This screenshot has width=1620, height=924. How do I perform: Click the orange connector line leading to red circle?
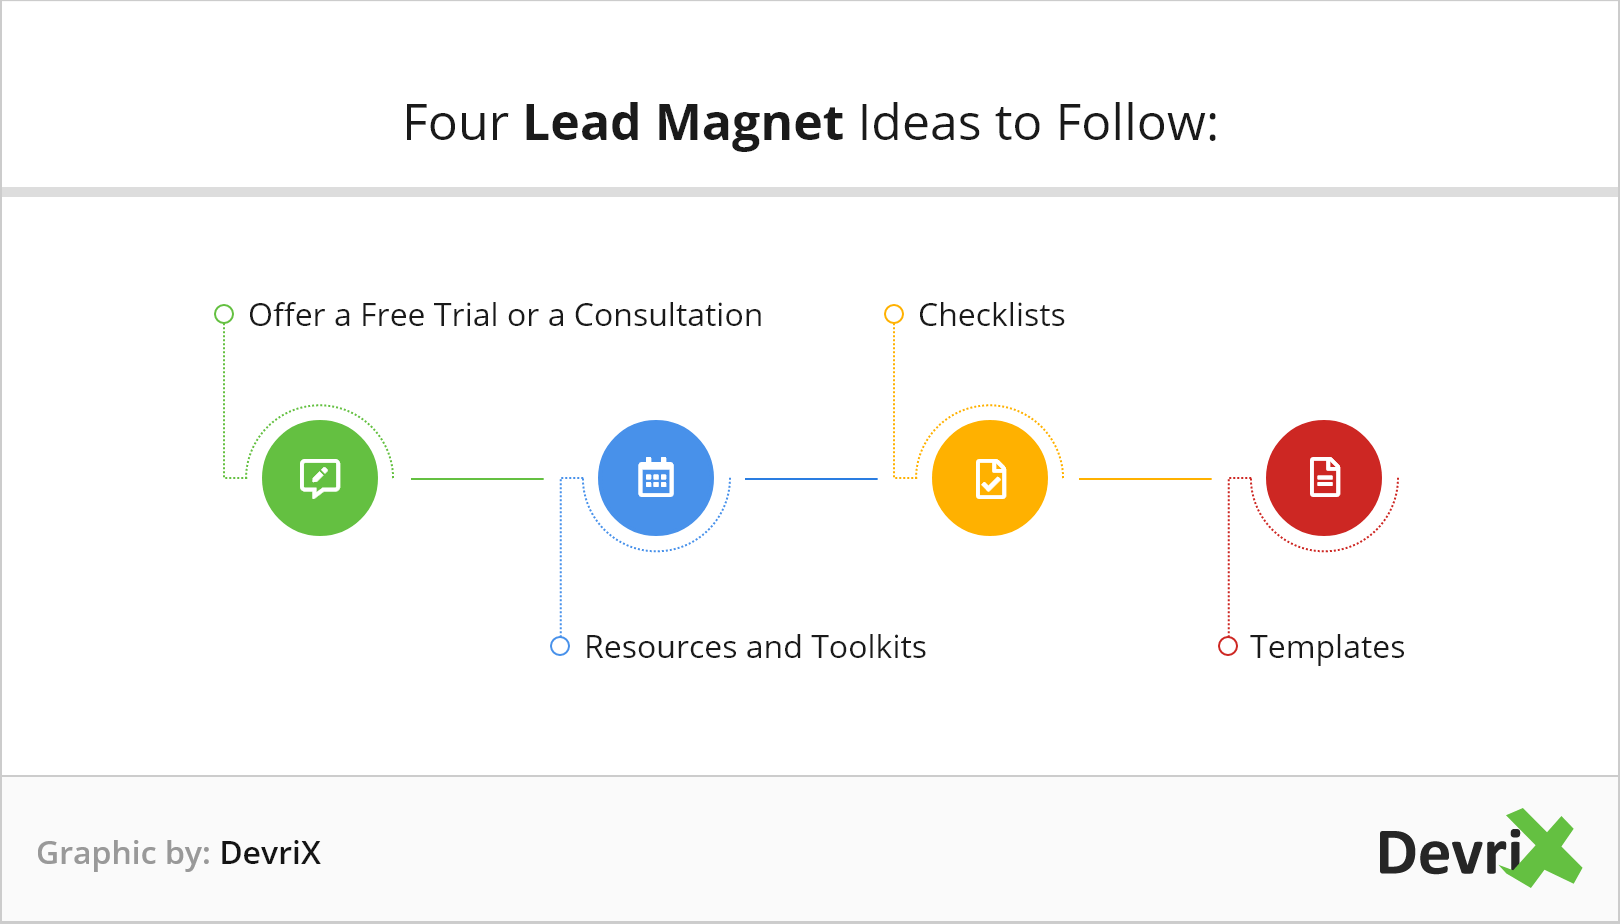[1145, 479]
